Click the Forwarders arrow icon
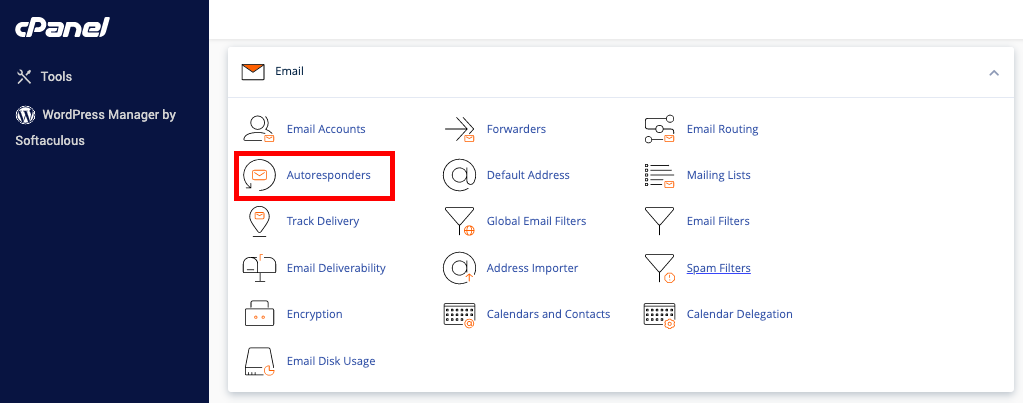Screen dimensions: 1023x403 pyautogui.click(x=459, y=129)
